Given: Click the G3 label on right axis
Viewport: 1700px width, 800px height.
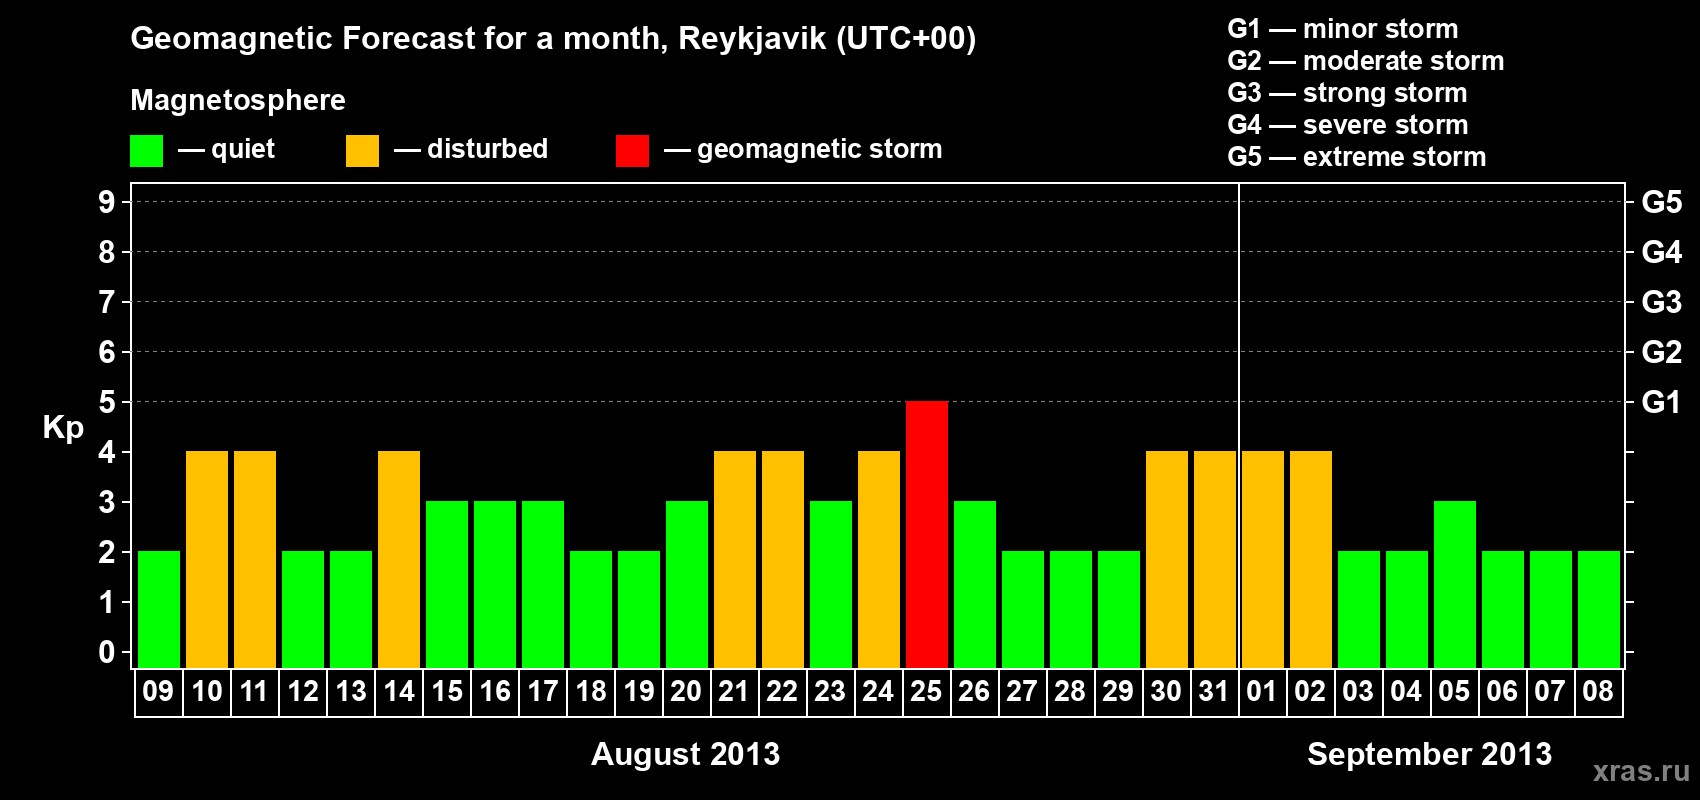Looking at the screenshot, I should point(1662,302).
